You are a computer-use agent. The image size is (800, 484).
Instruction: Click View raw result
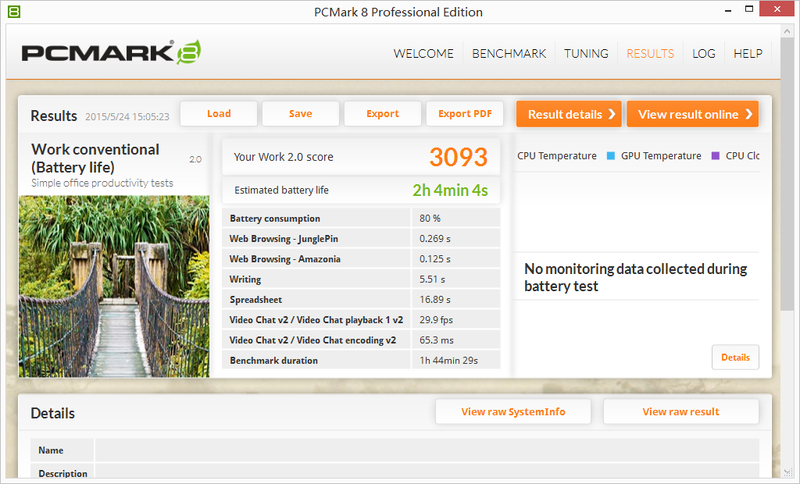tap(681, 412)
